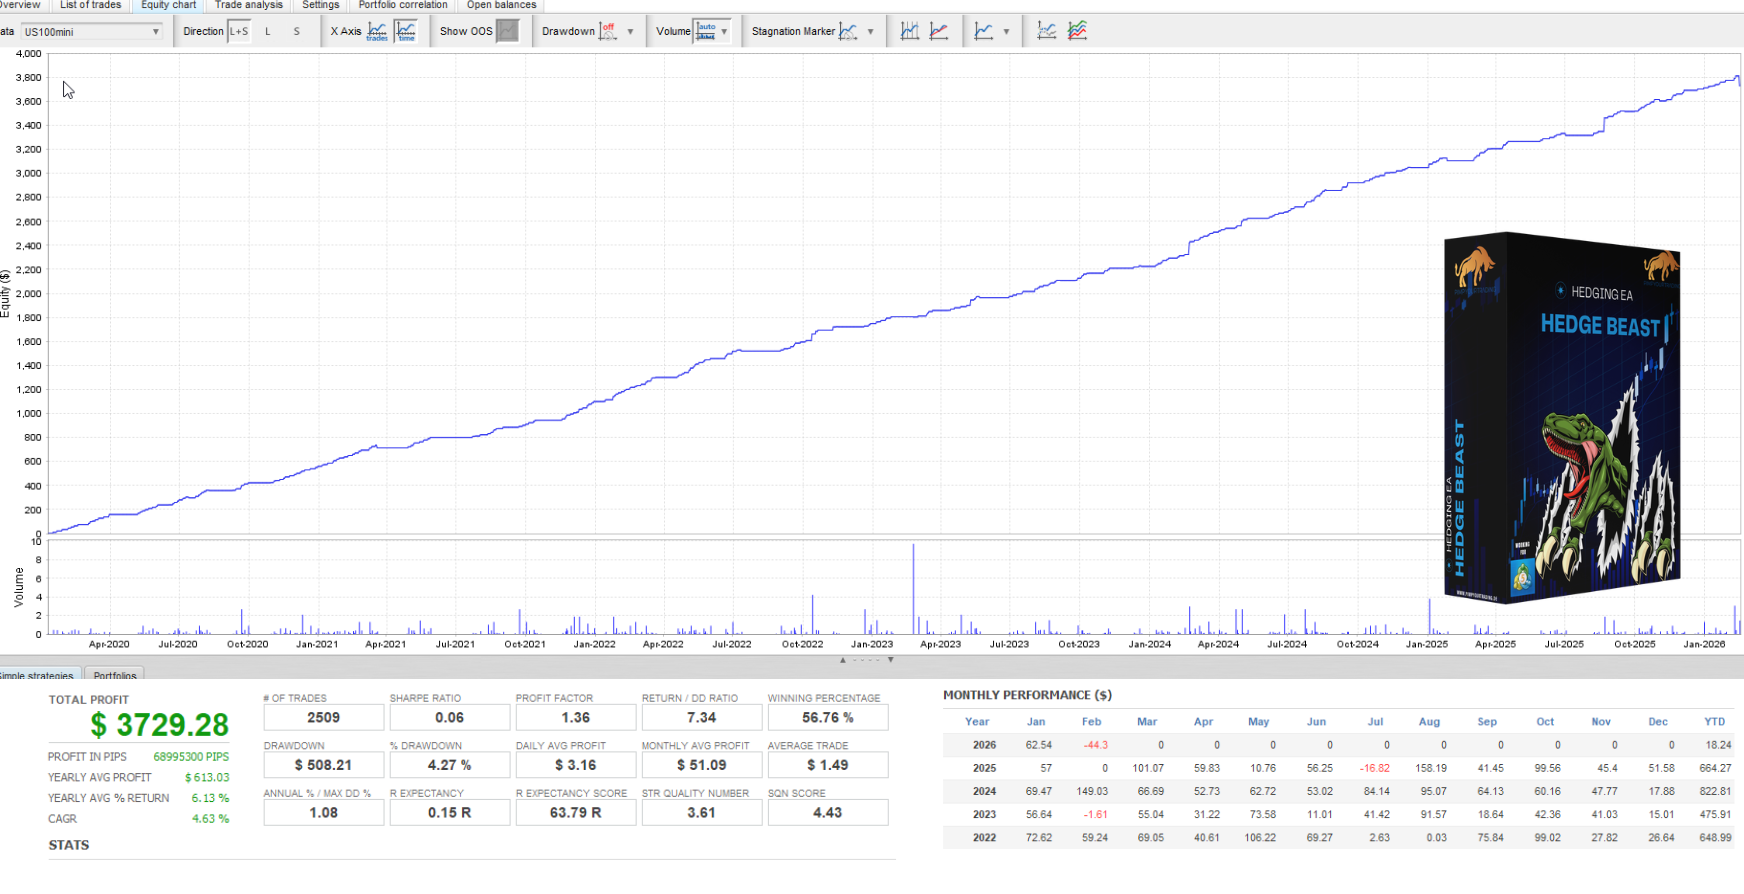Toggle the Show OOS button
The height and width of the screenshot is (894, 1744).
[x=508, y=31]
